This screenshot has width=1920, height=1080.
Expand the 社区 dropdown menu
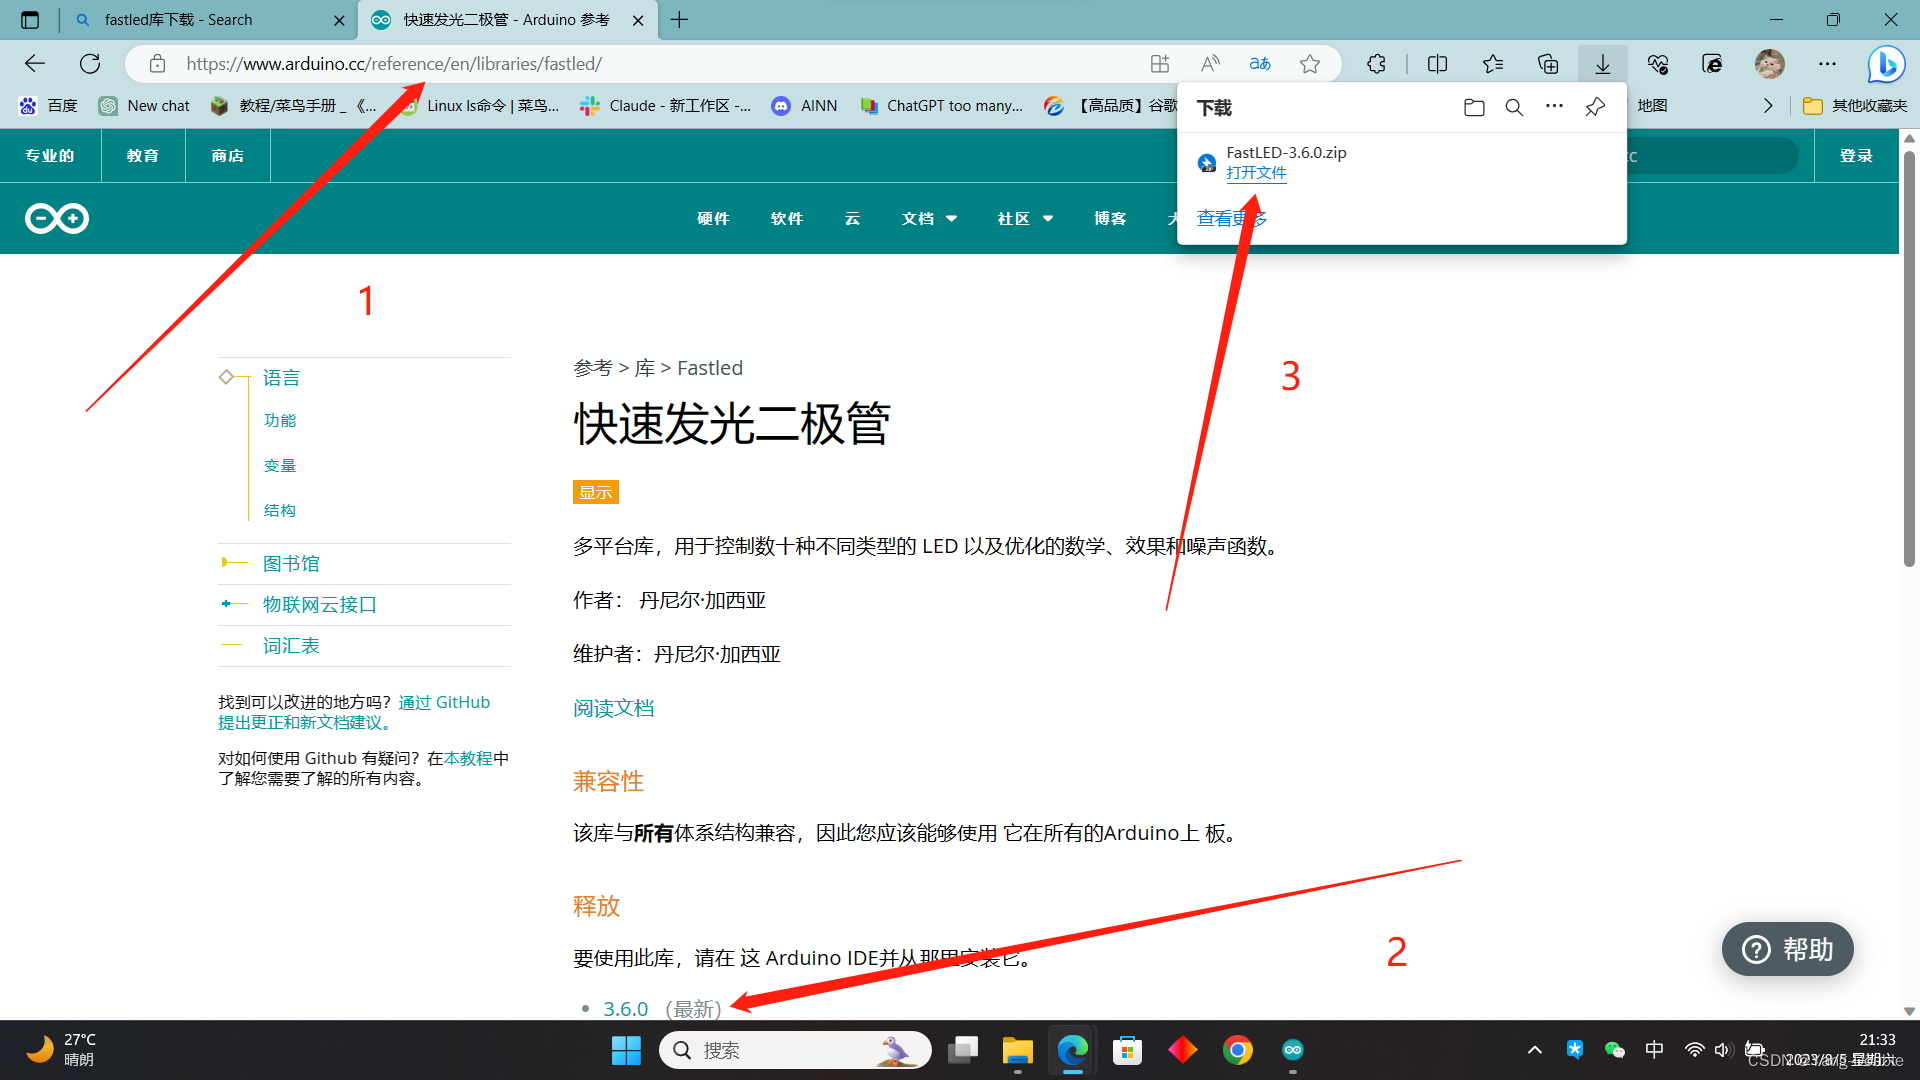coord(1025,218)
